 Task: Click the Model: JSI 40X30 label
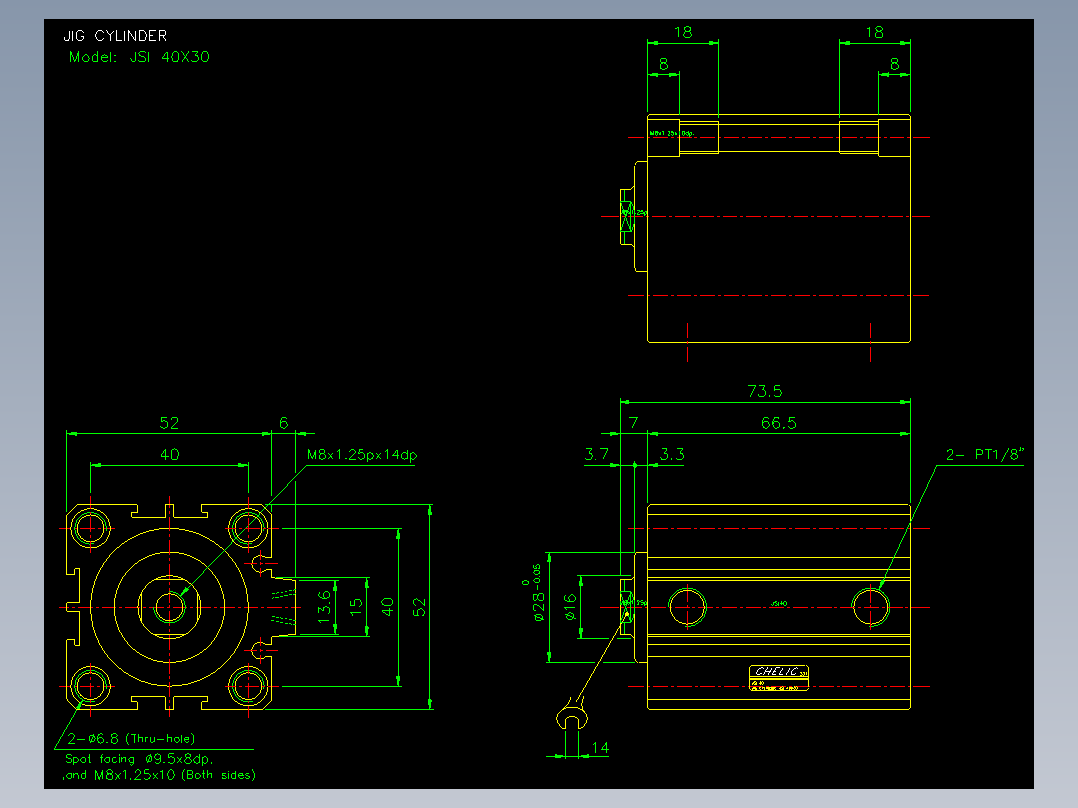pos(139,57)
